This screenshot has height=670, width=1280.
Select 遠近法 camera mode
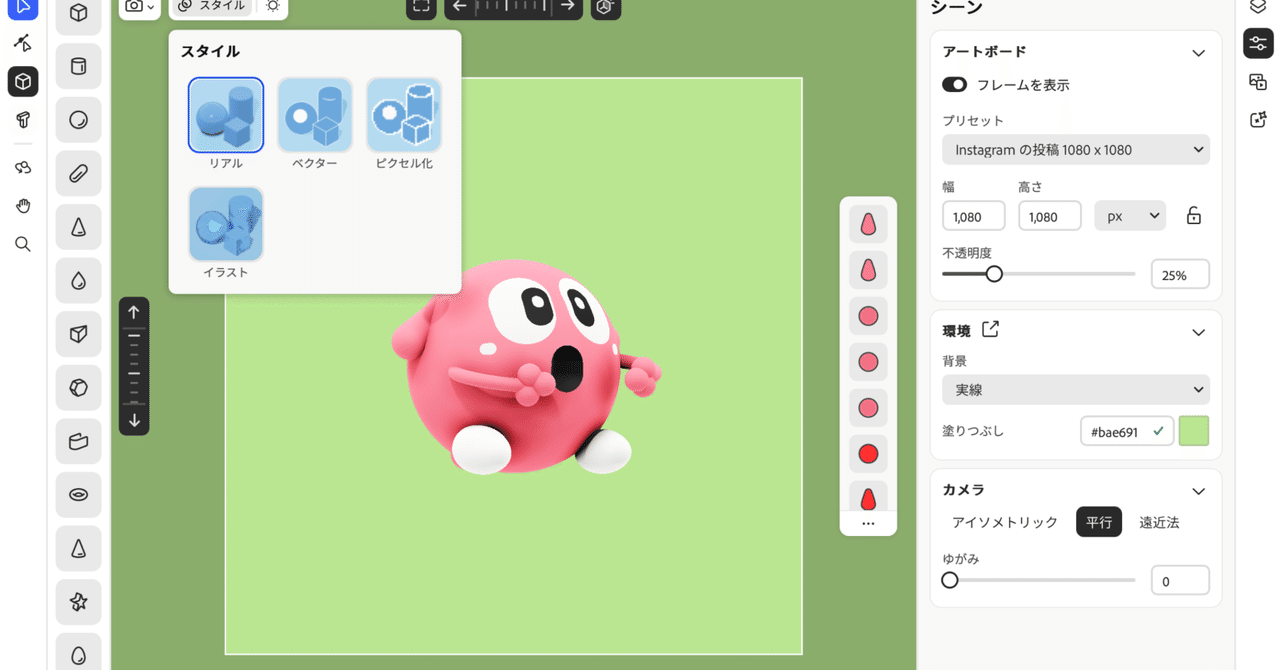tap(1159, 522)
